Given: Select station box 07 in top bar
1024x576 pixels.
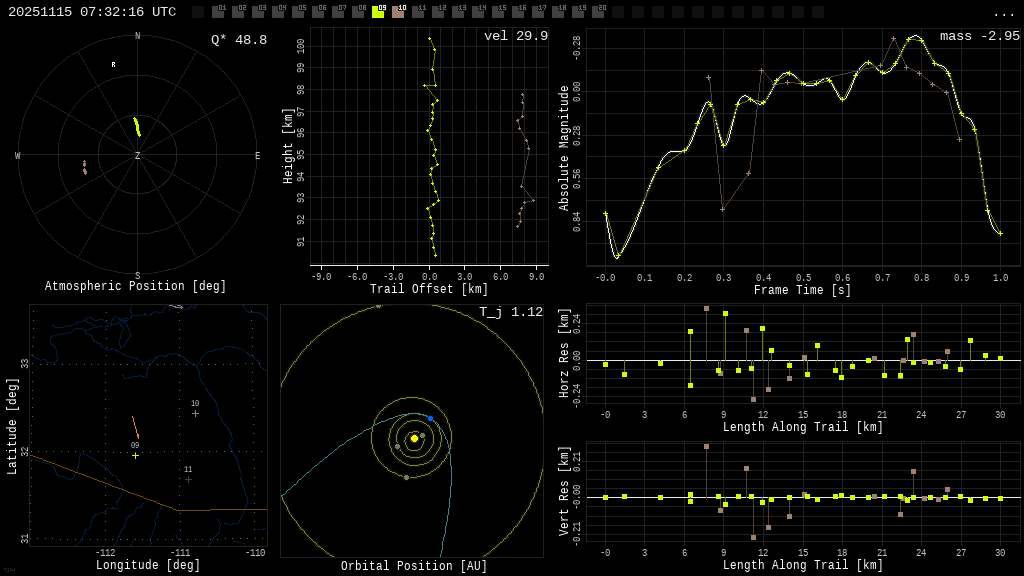Looking at the screenshot, I should (338, 12).
